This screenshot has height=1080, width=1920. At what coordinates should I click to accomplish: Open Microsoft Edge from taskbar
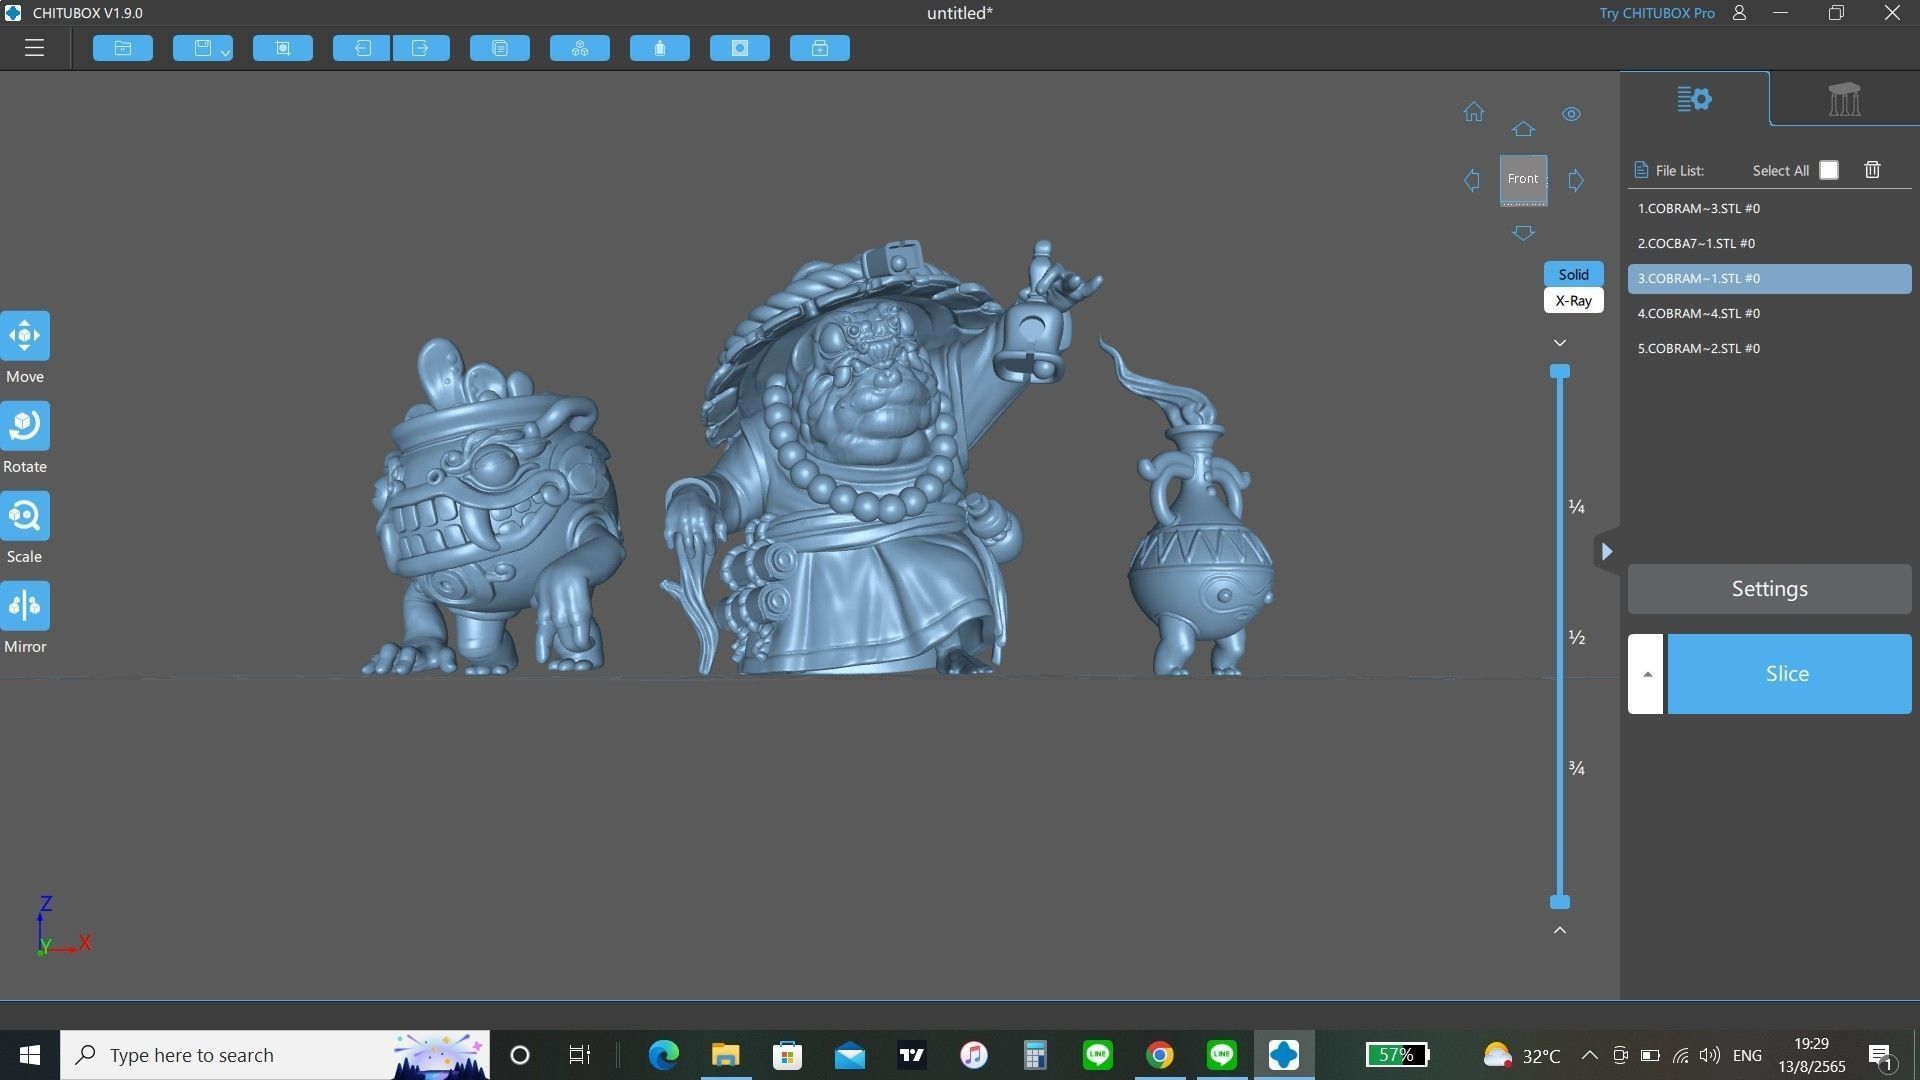pyautogui.click(x=663, y=1055)
